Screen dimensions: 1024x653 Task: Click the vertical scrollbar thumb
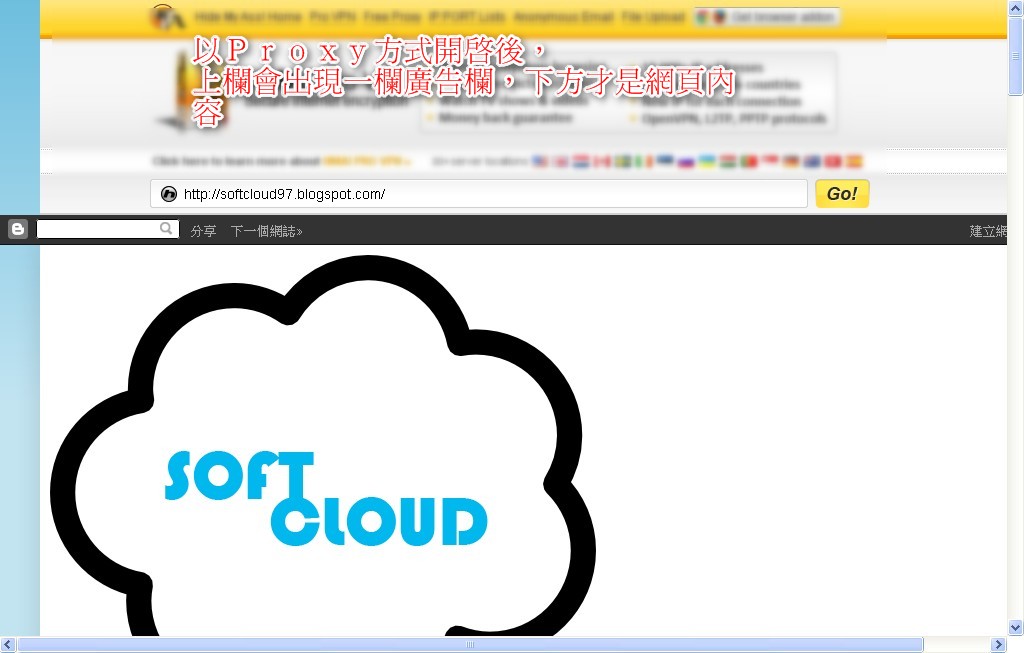point(1016,56)
